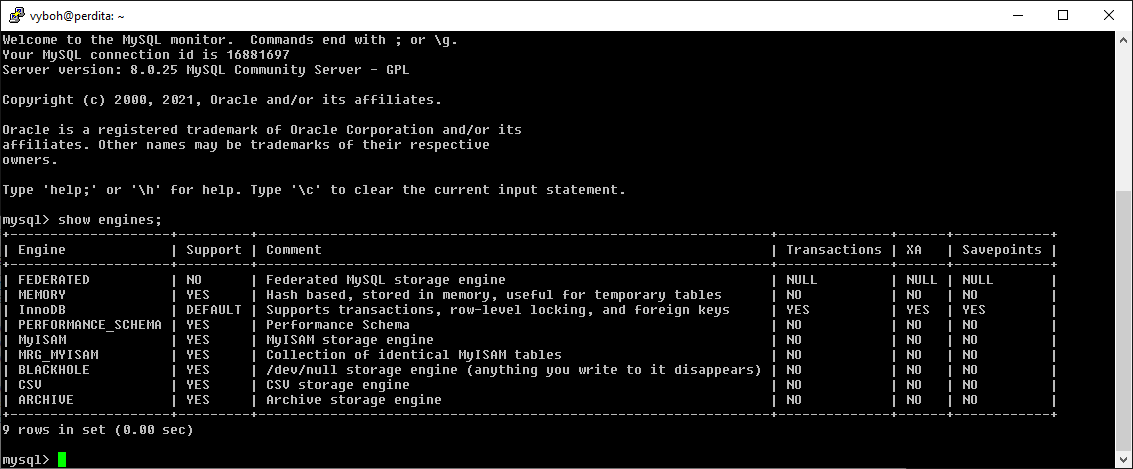Close the vyboh@perdita terminal window
The width and height of the screenshot is (1133, 469).
[1108, 15]
